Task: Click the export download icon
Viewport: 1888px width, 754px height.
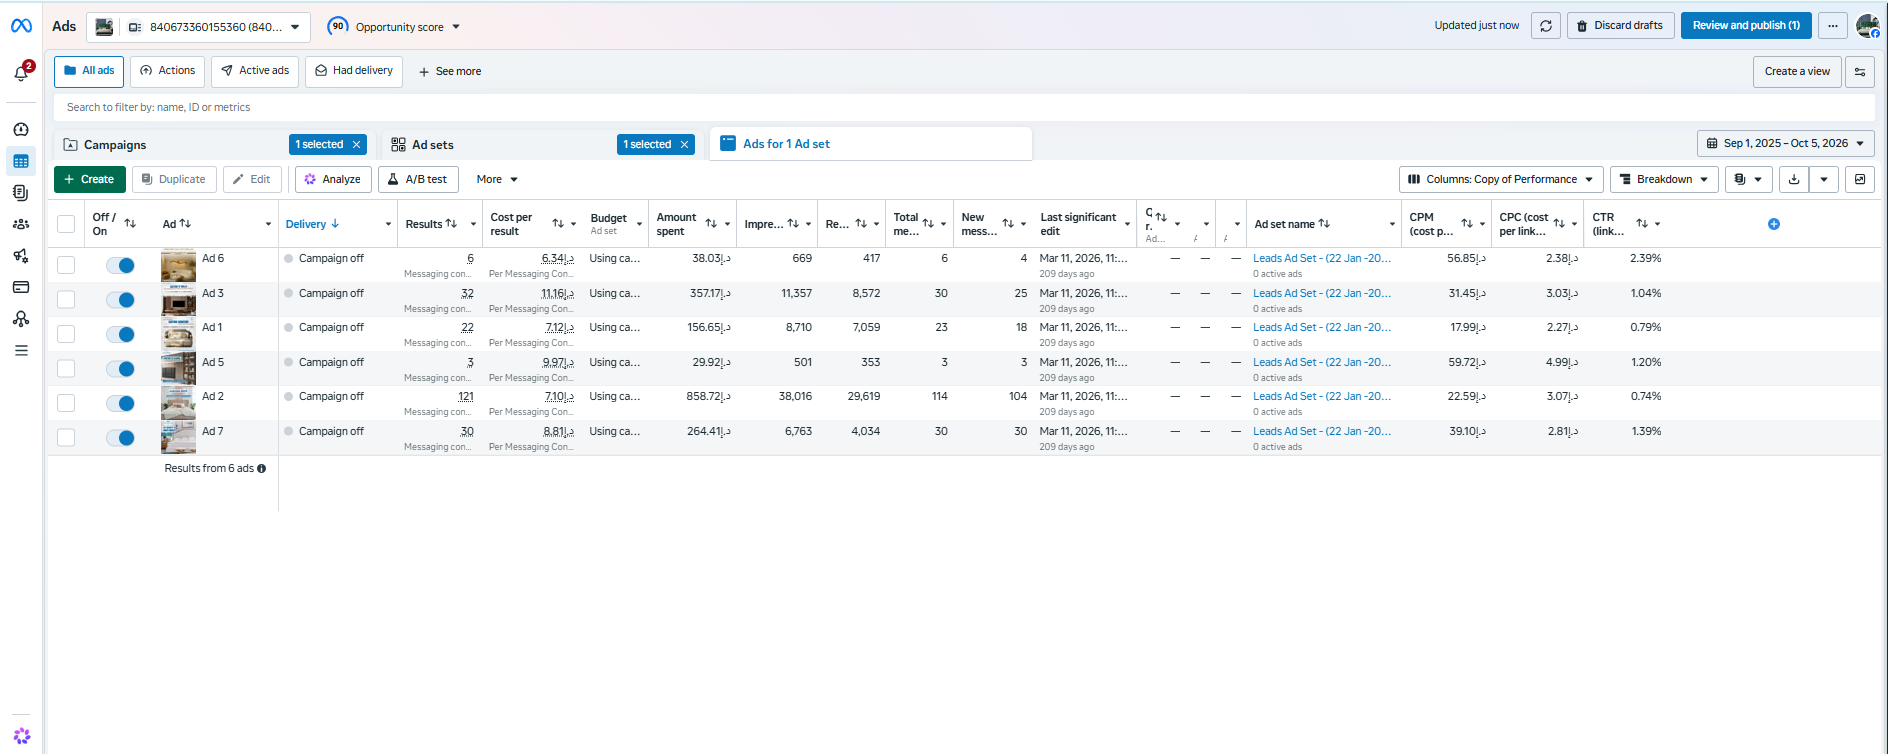Action: coord(1794,180)
